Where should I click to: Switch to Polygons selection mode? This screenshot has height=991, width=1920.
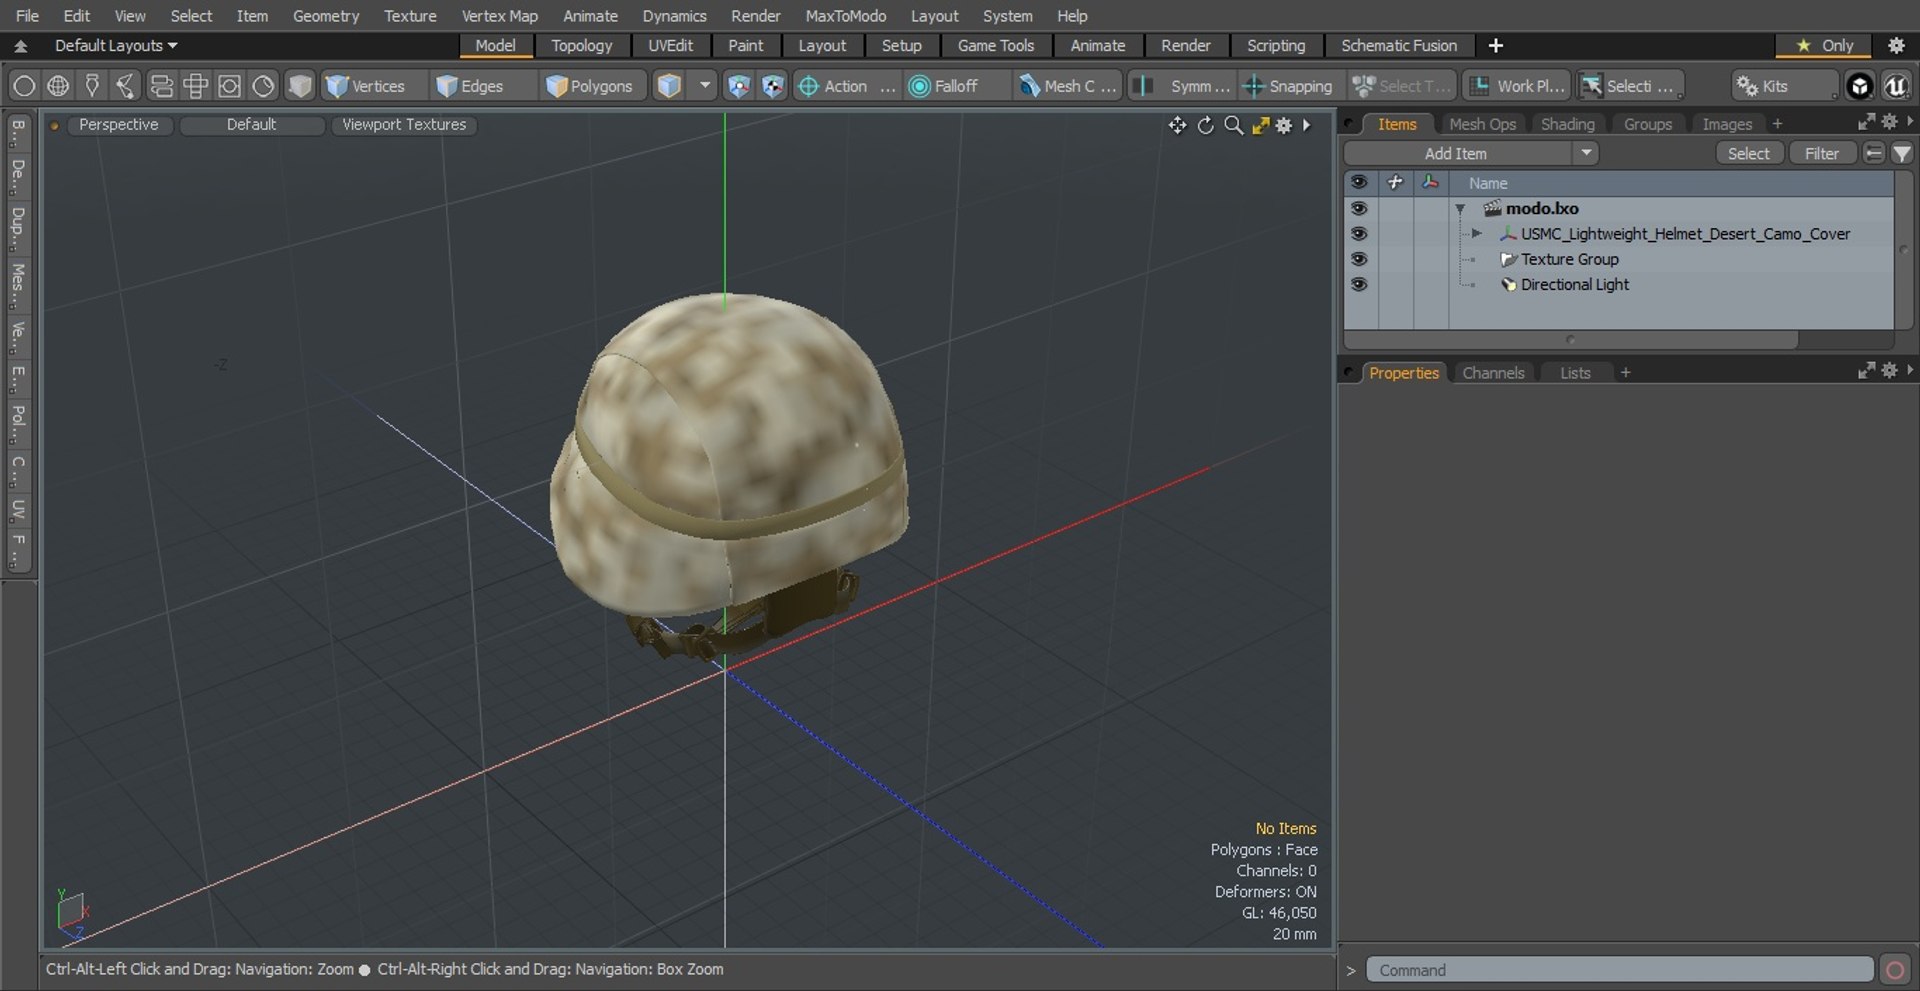click(591, 86)
